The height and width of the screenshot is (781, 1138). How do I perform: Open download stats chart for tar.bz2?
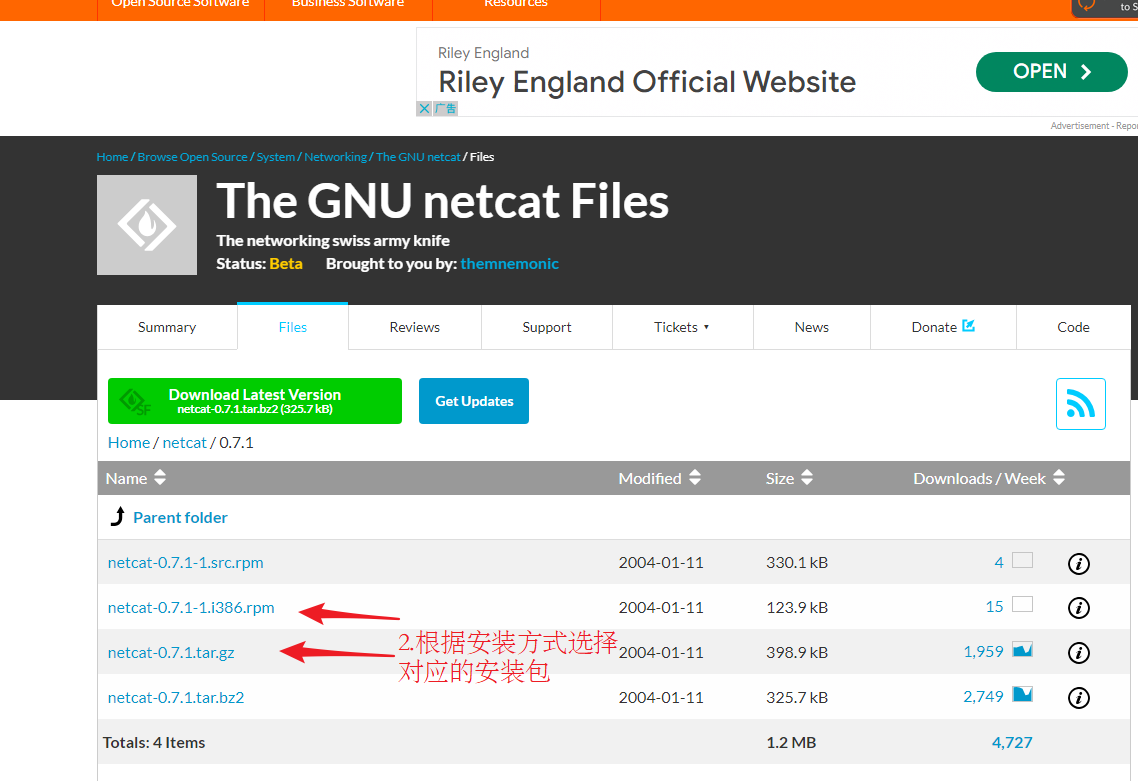1022,695
